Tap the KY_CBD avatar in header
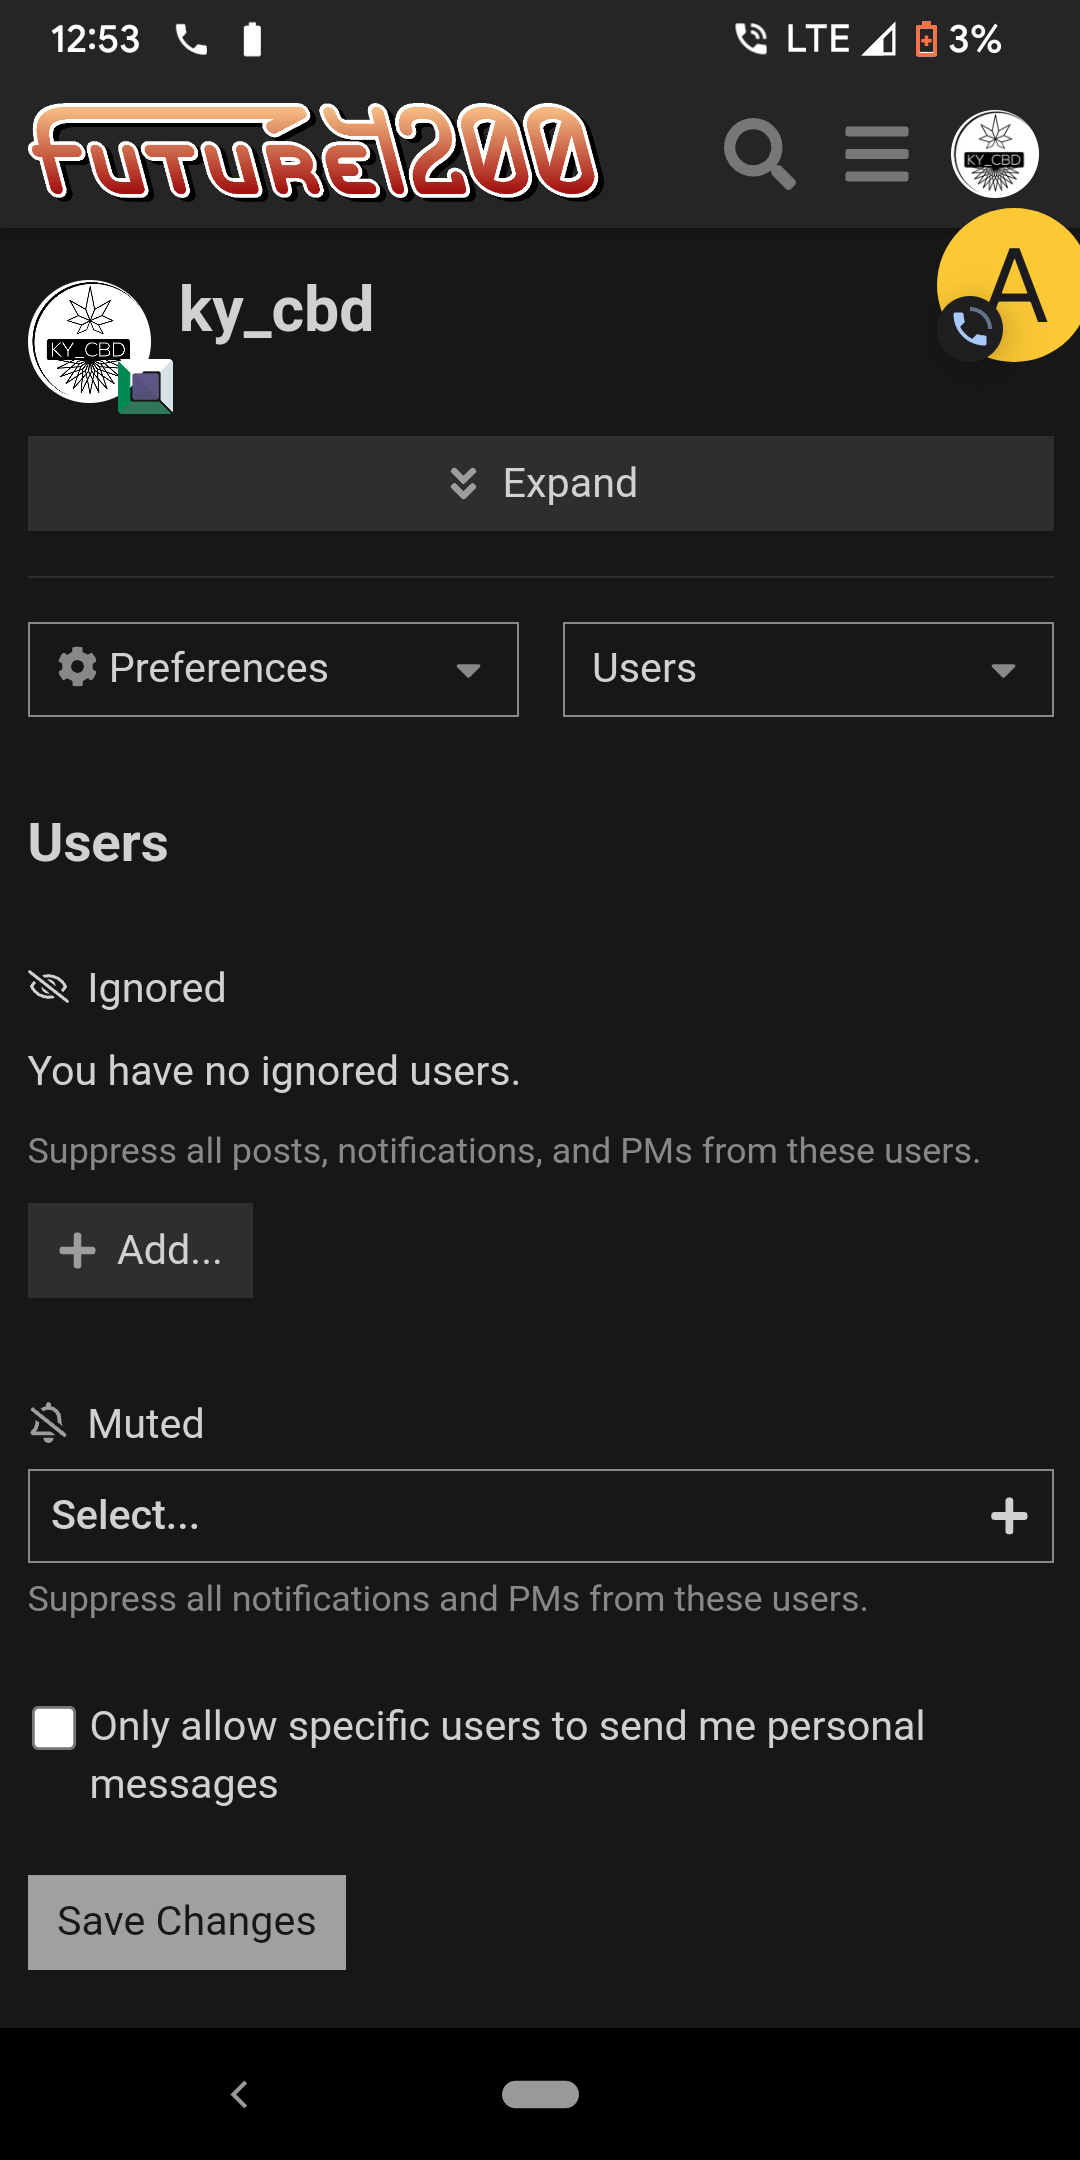The width and height of the screenshot is (1080, 2160). (x=994, y=154)
